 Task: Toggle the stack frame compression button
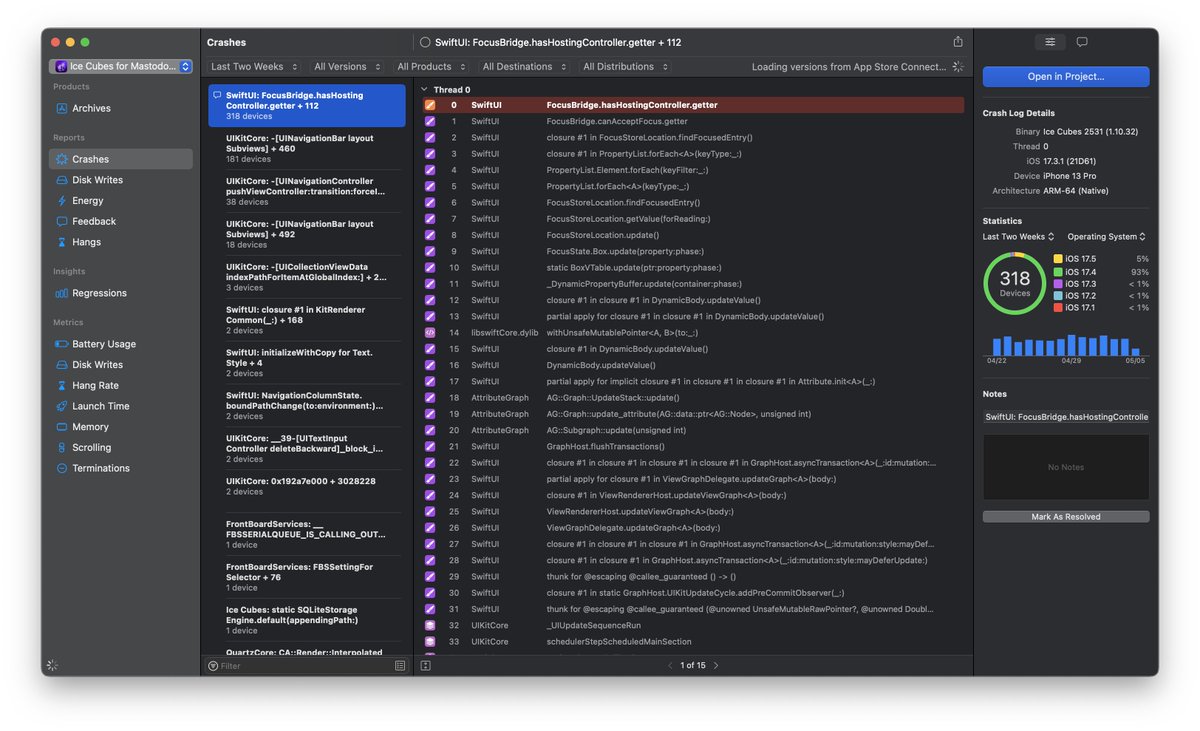click(425, 665)
